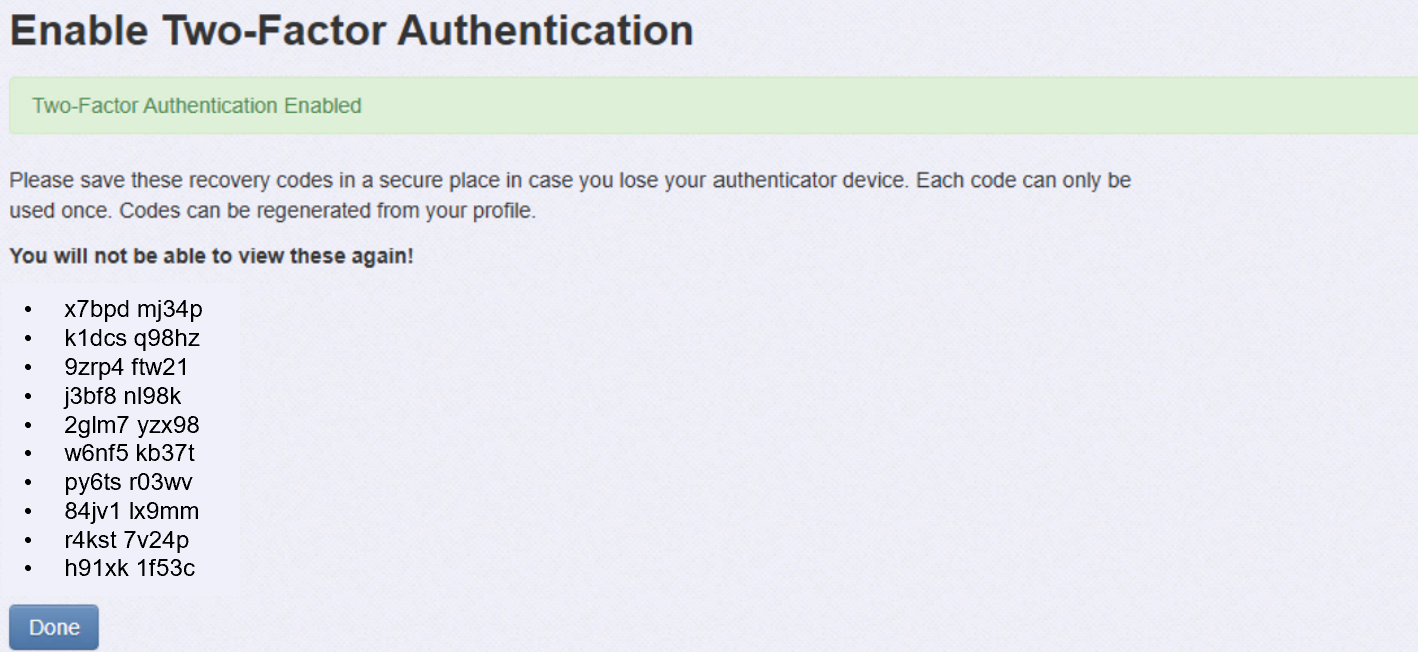Click the bullet beside code 2glm7 yzx98

(28, 426)
